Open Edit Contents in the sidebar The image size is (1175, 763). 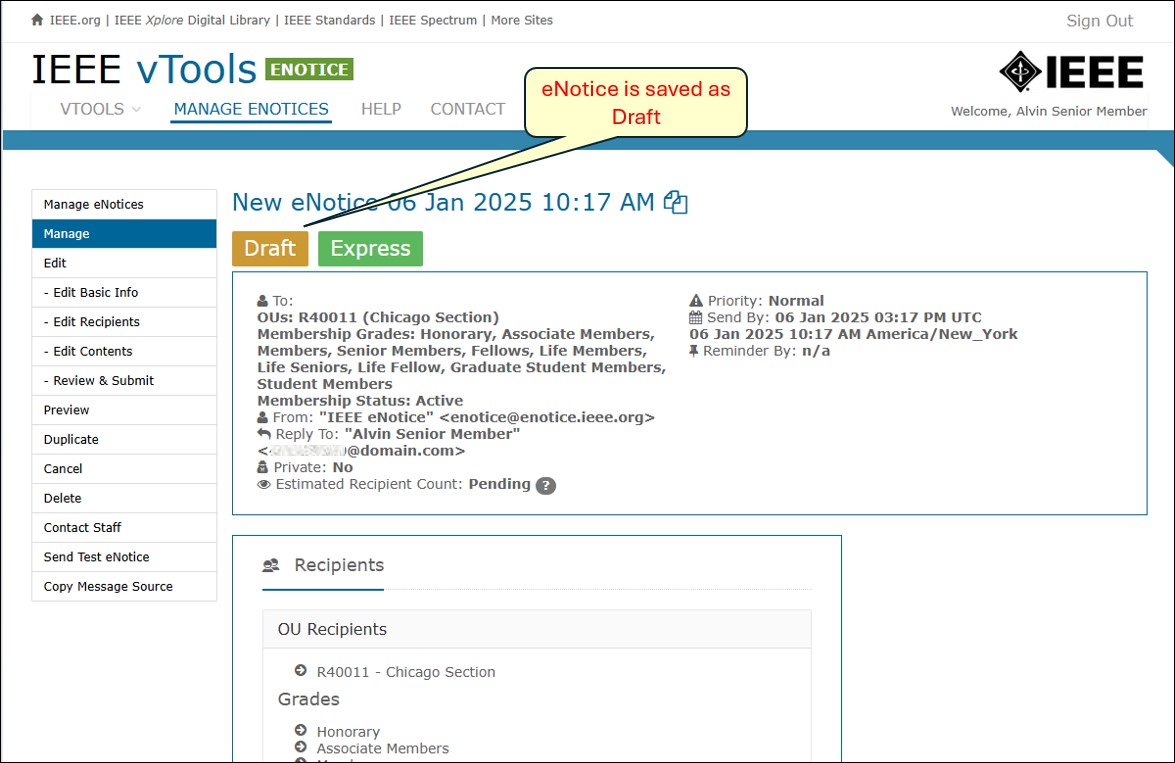coord(124,352)
